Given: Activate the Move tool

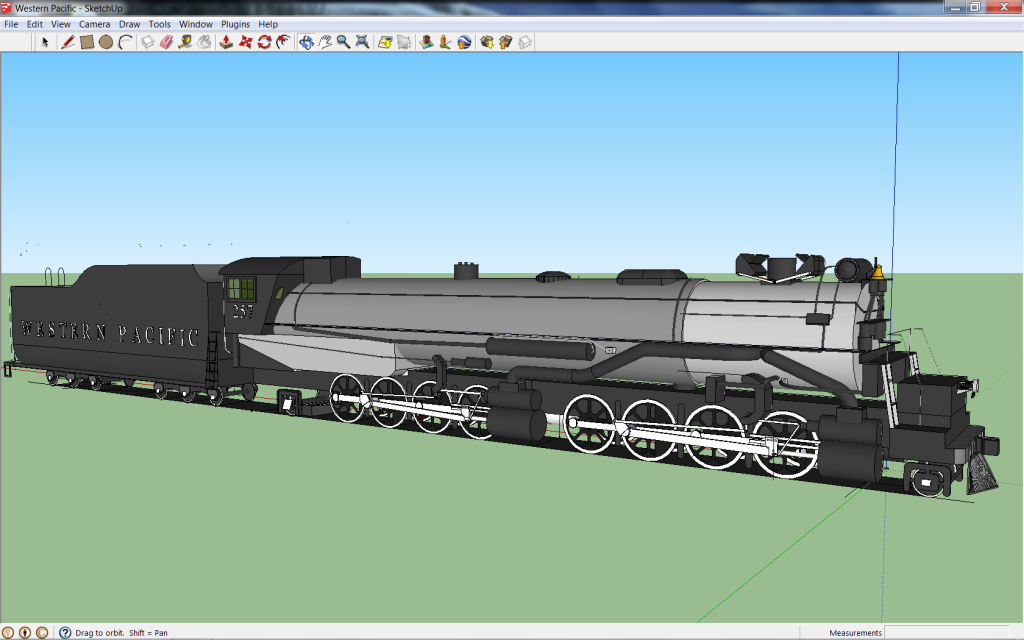Looking at the screenshot, I should click(246, 42).
